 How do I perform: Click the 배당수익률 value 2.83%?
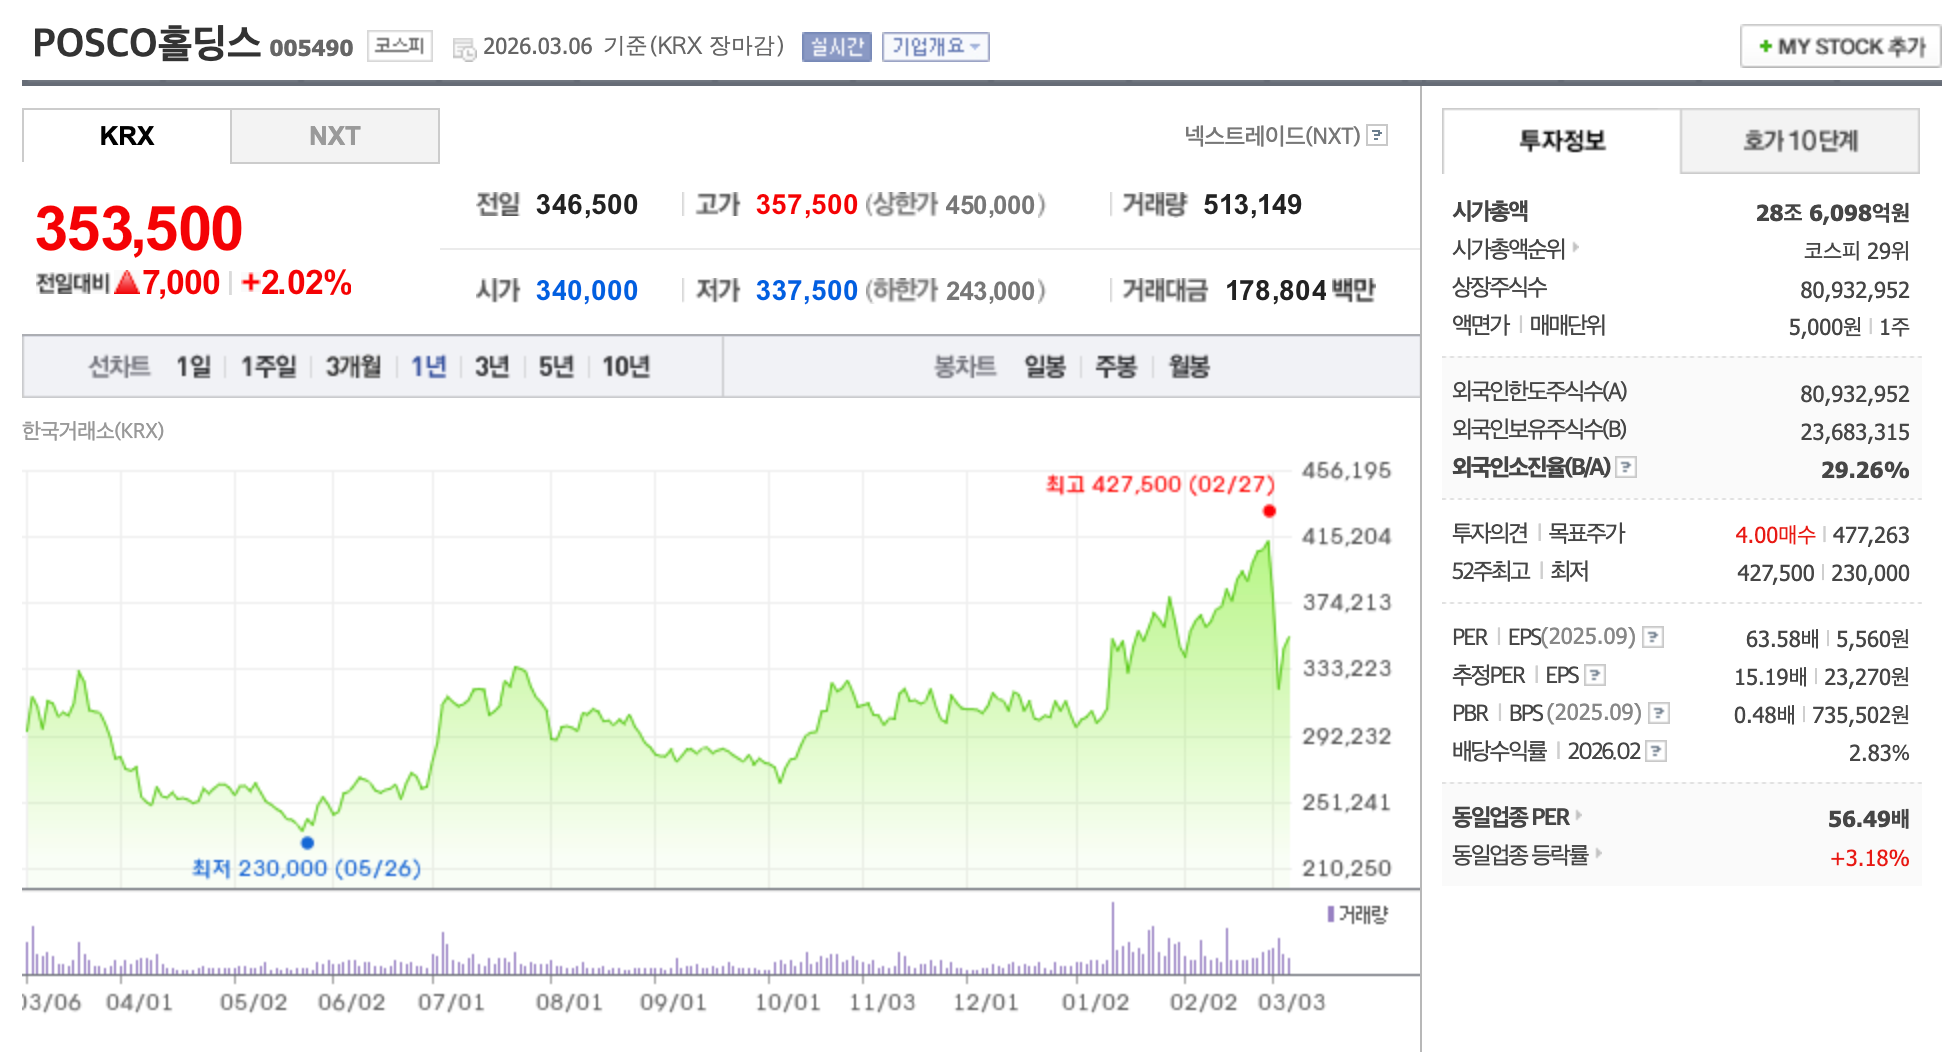click(1879, 753)
